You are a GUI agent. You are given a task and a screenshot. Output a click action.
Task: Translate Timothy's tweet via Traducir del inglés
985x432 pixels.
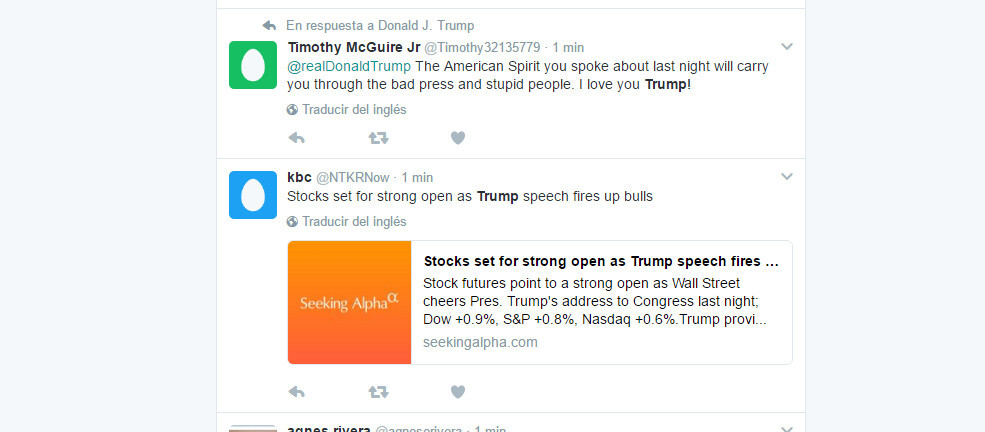coord(347,110)
